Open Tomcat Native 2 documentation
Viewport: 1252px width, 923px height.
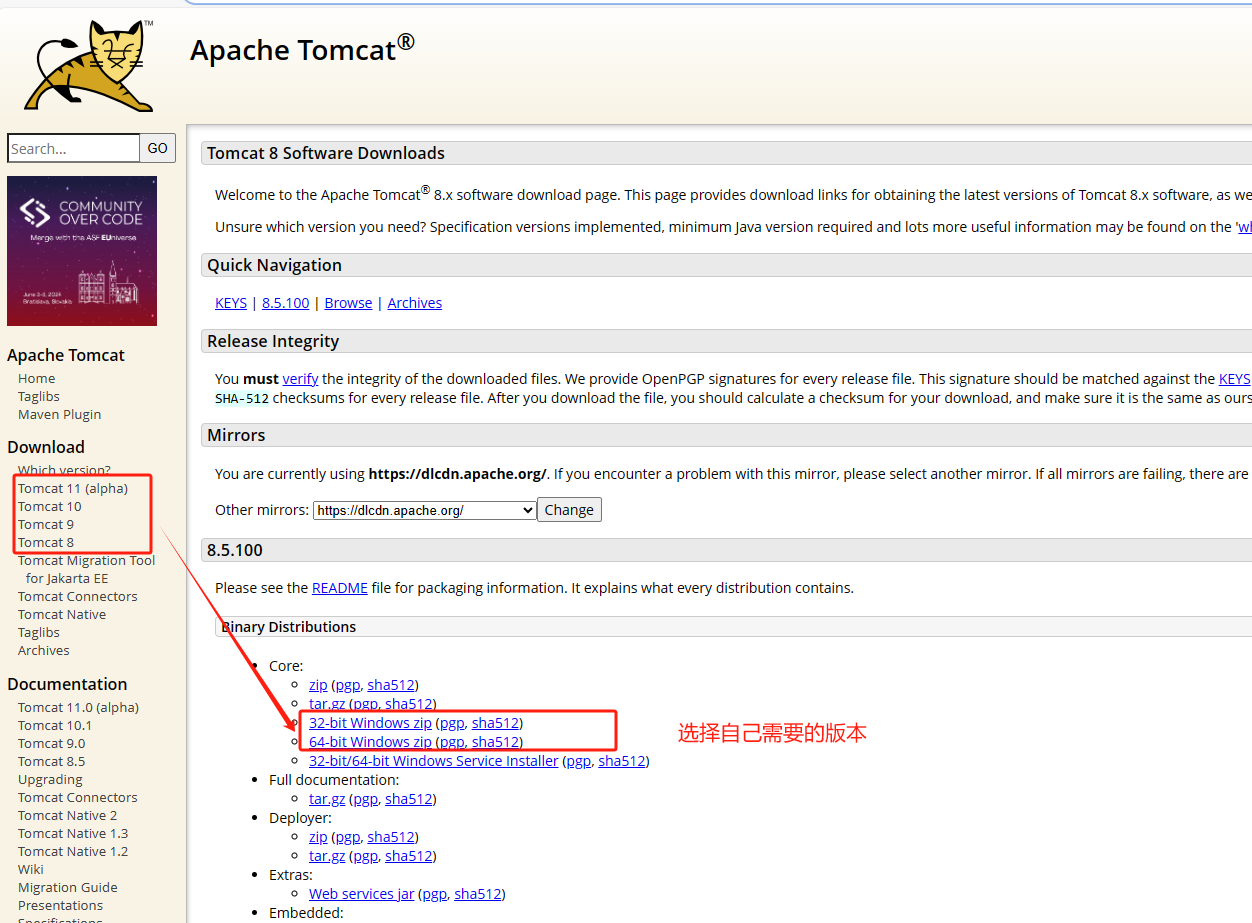pyautogui.click(x=68, y=816)
